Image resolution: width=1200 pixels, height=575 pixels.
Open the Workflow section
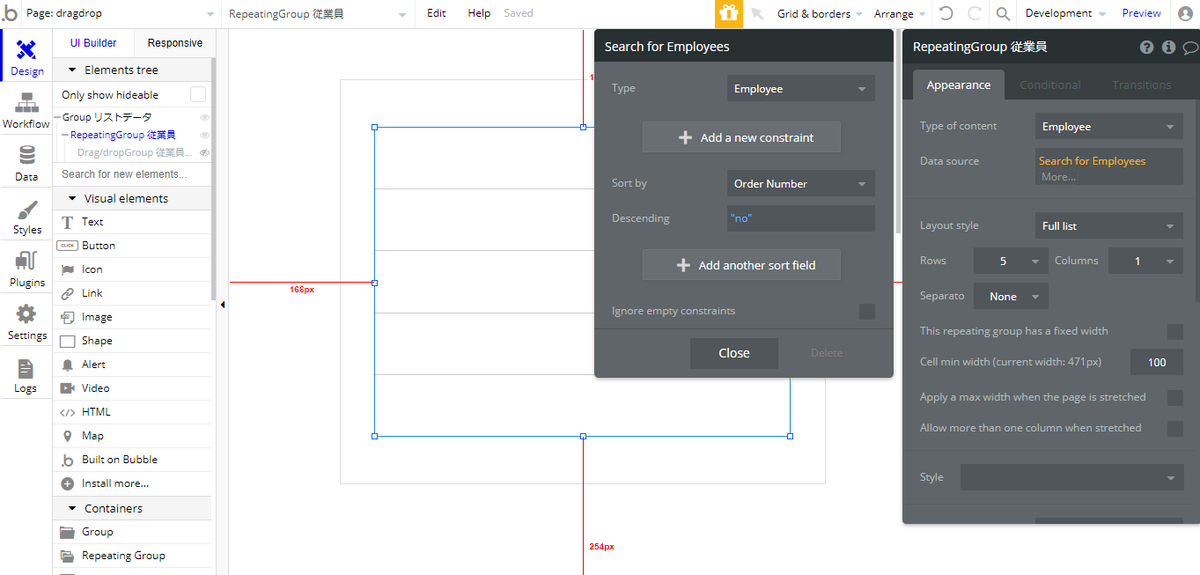(26, 111)
